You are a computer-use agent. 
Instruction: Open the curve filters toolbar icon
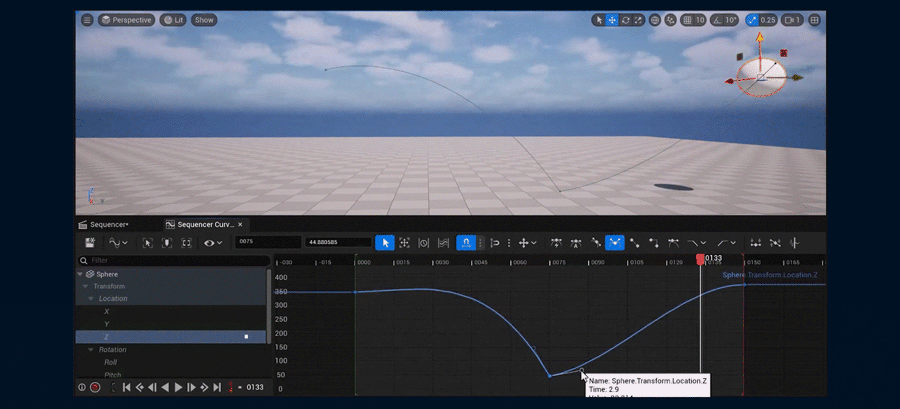click(x=795, y=243)
